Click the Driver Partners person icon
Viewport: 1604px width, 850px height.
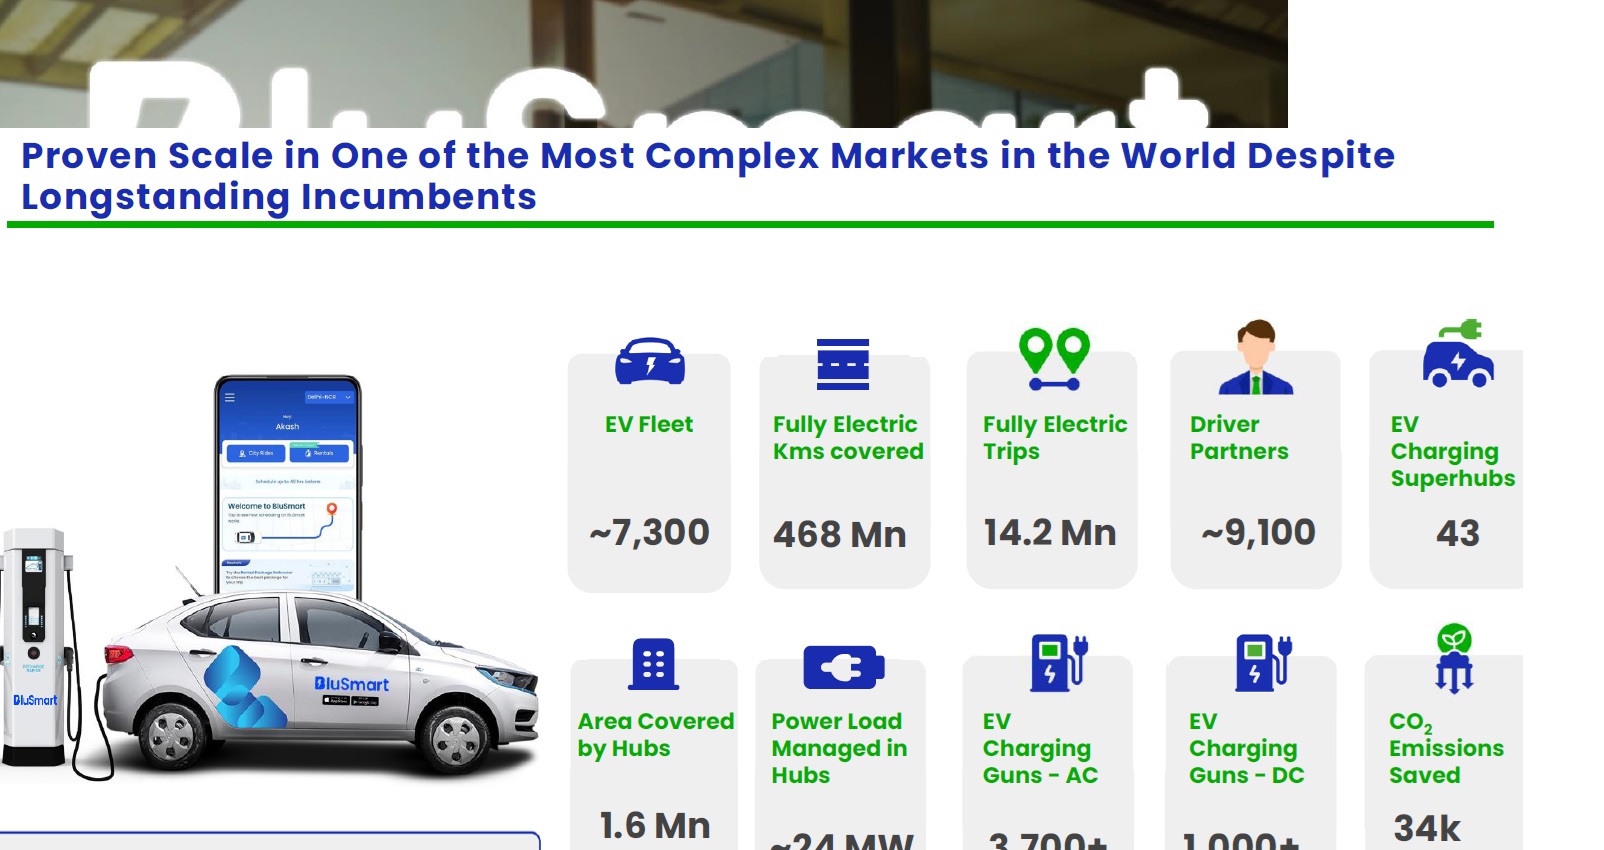[1256, 357]
